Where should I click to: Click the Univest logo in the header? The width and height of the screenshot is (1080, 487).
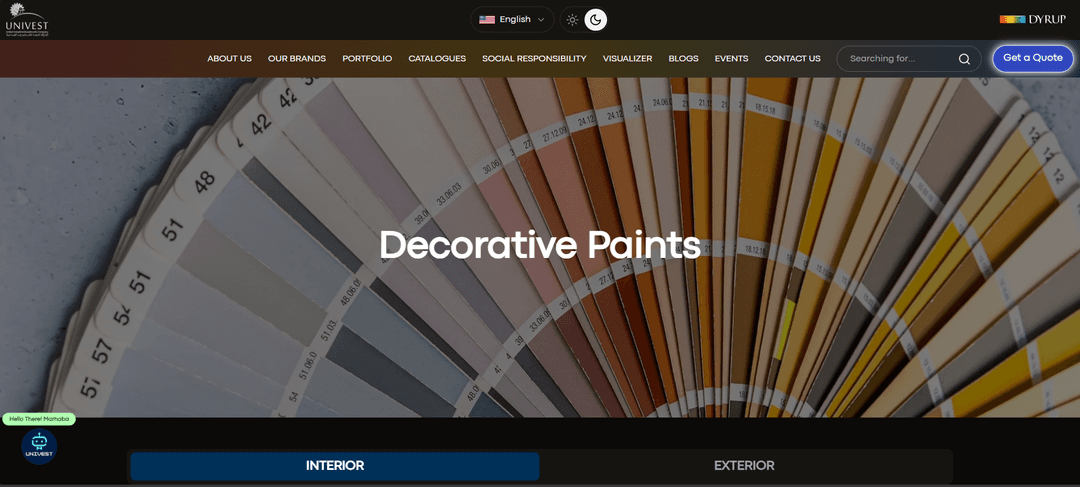coord(27,20)
